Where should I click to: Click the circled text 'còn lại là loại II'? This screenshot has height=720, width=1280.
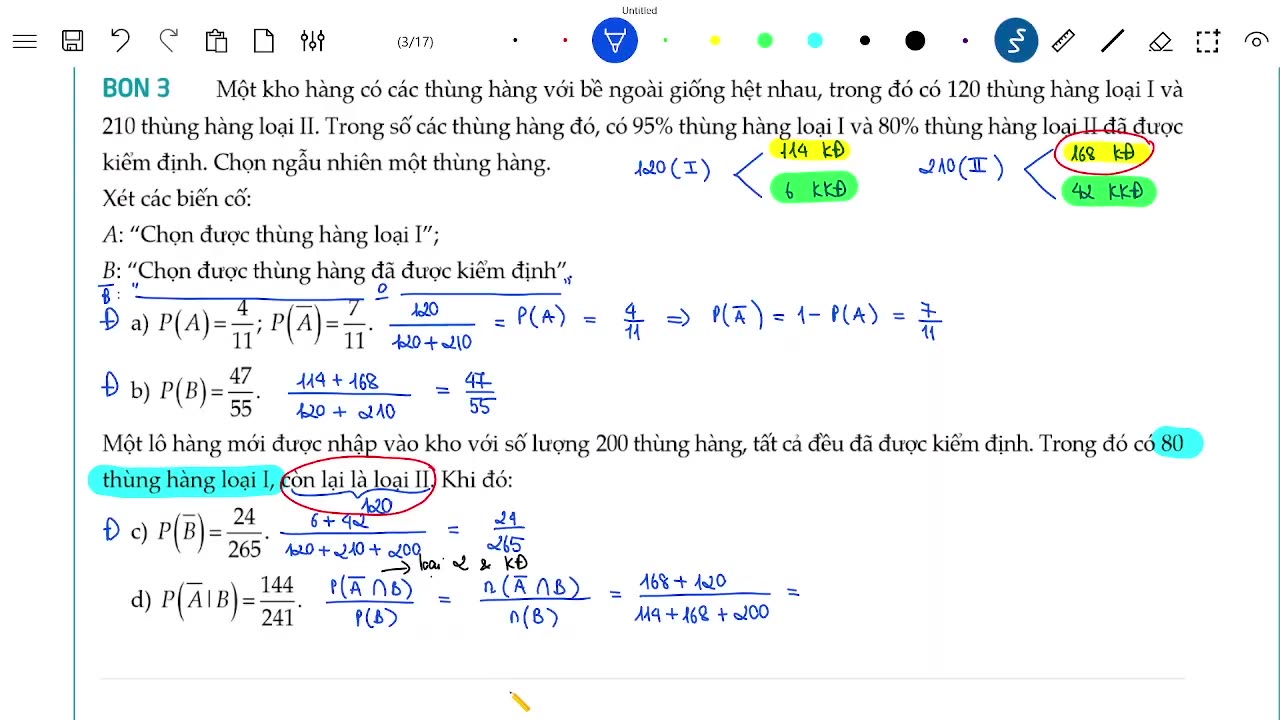(358, 479)
